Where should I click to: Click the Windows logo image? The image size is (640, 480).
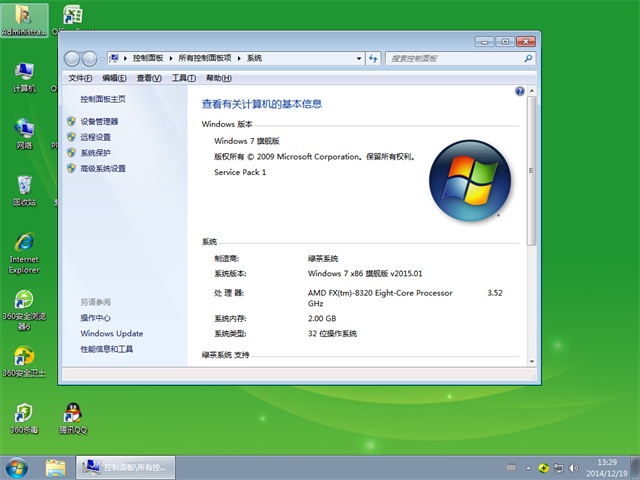tap(470, 180)
